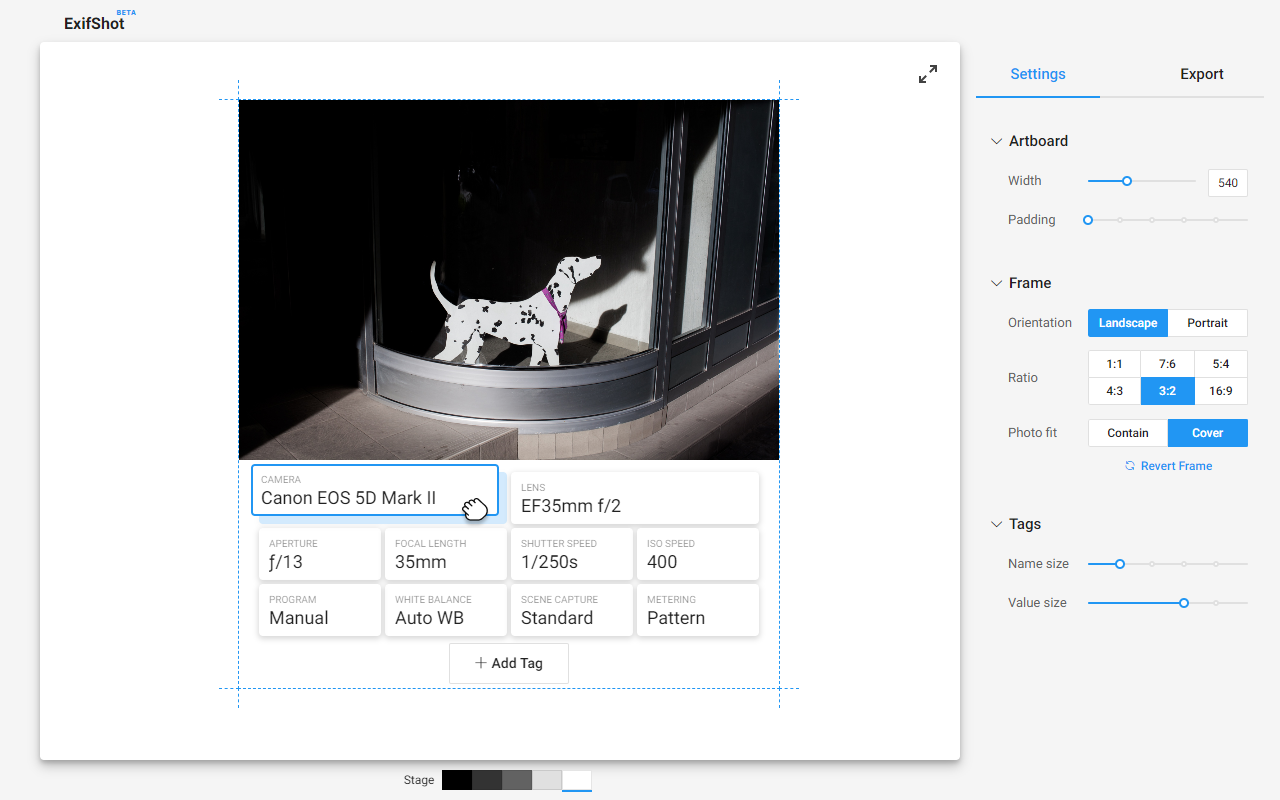Set photo fit to Cover

point(1208,433)
